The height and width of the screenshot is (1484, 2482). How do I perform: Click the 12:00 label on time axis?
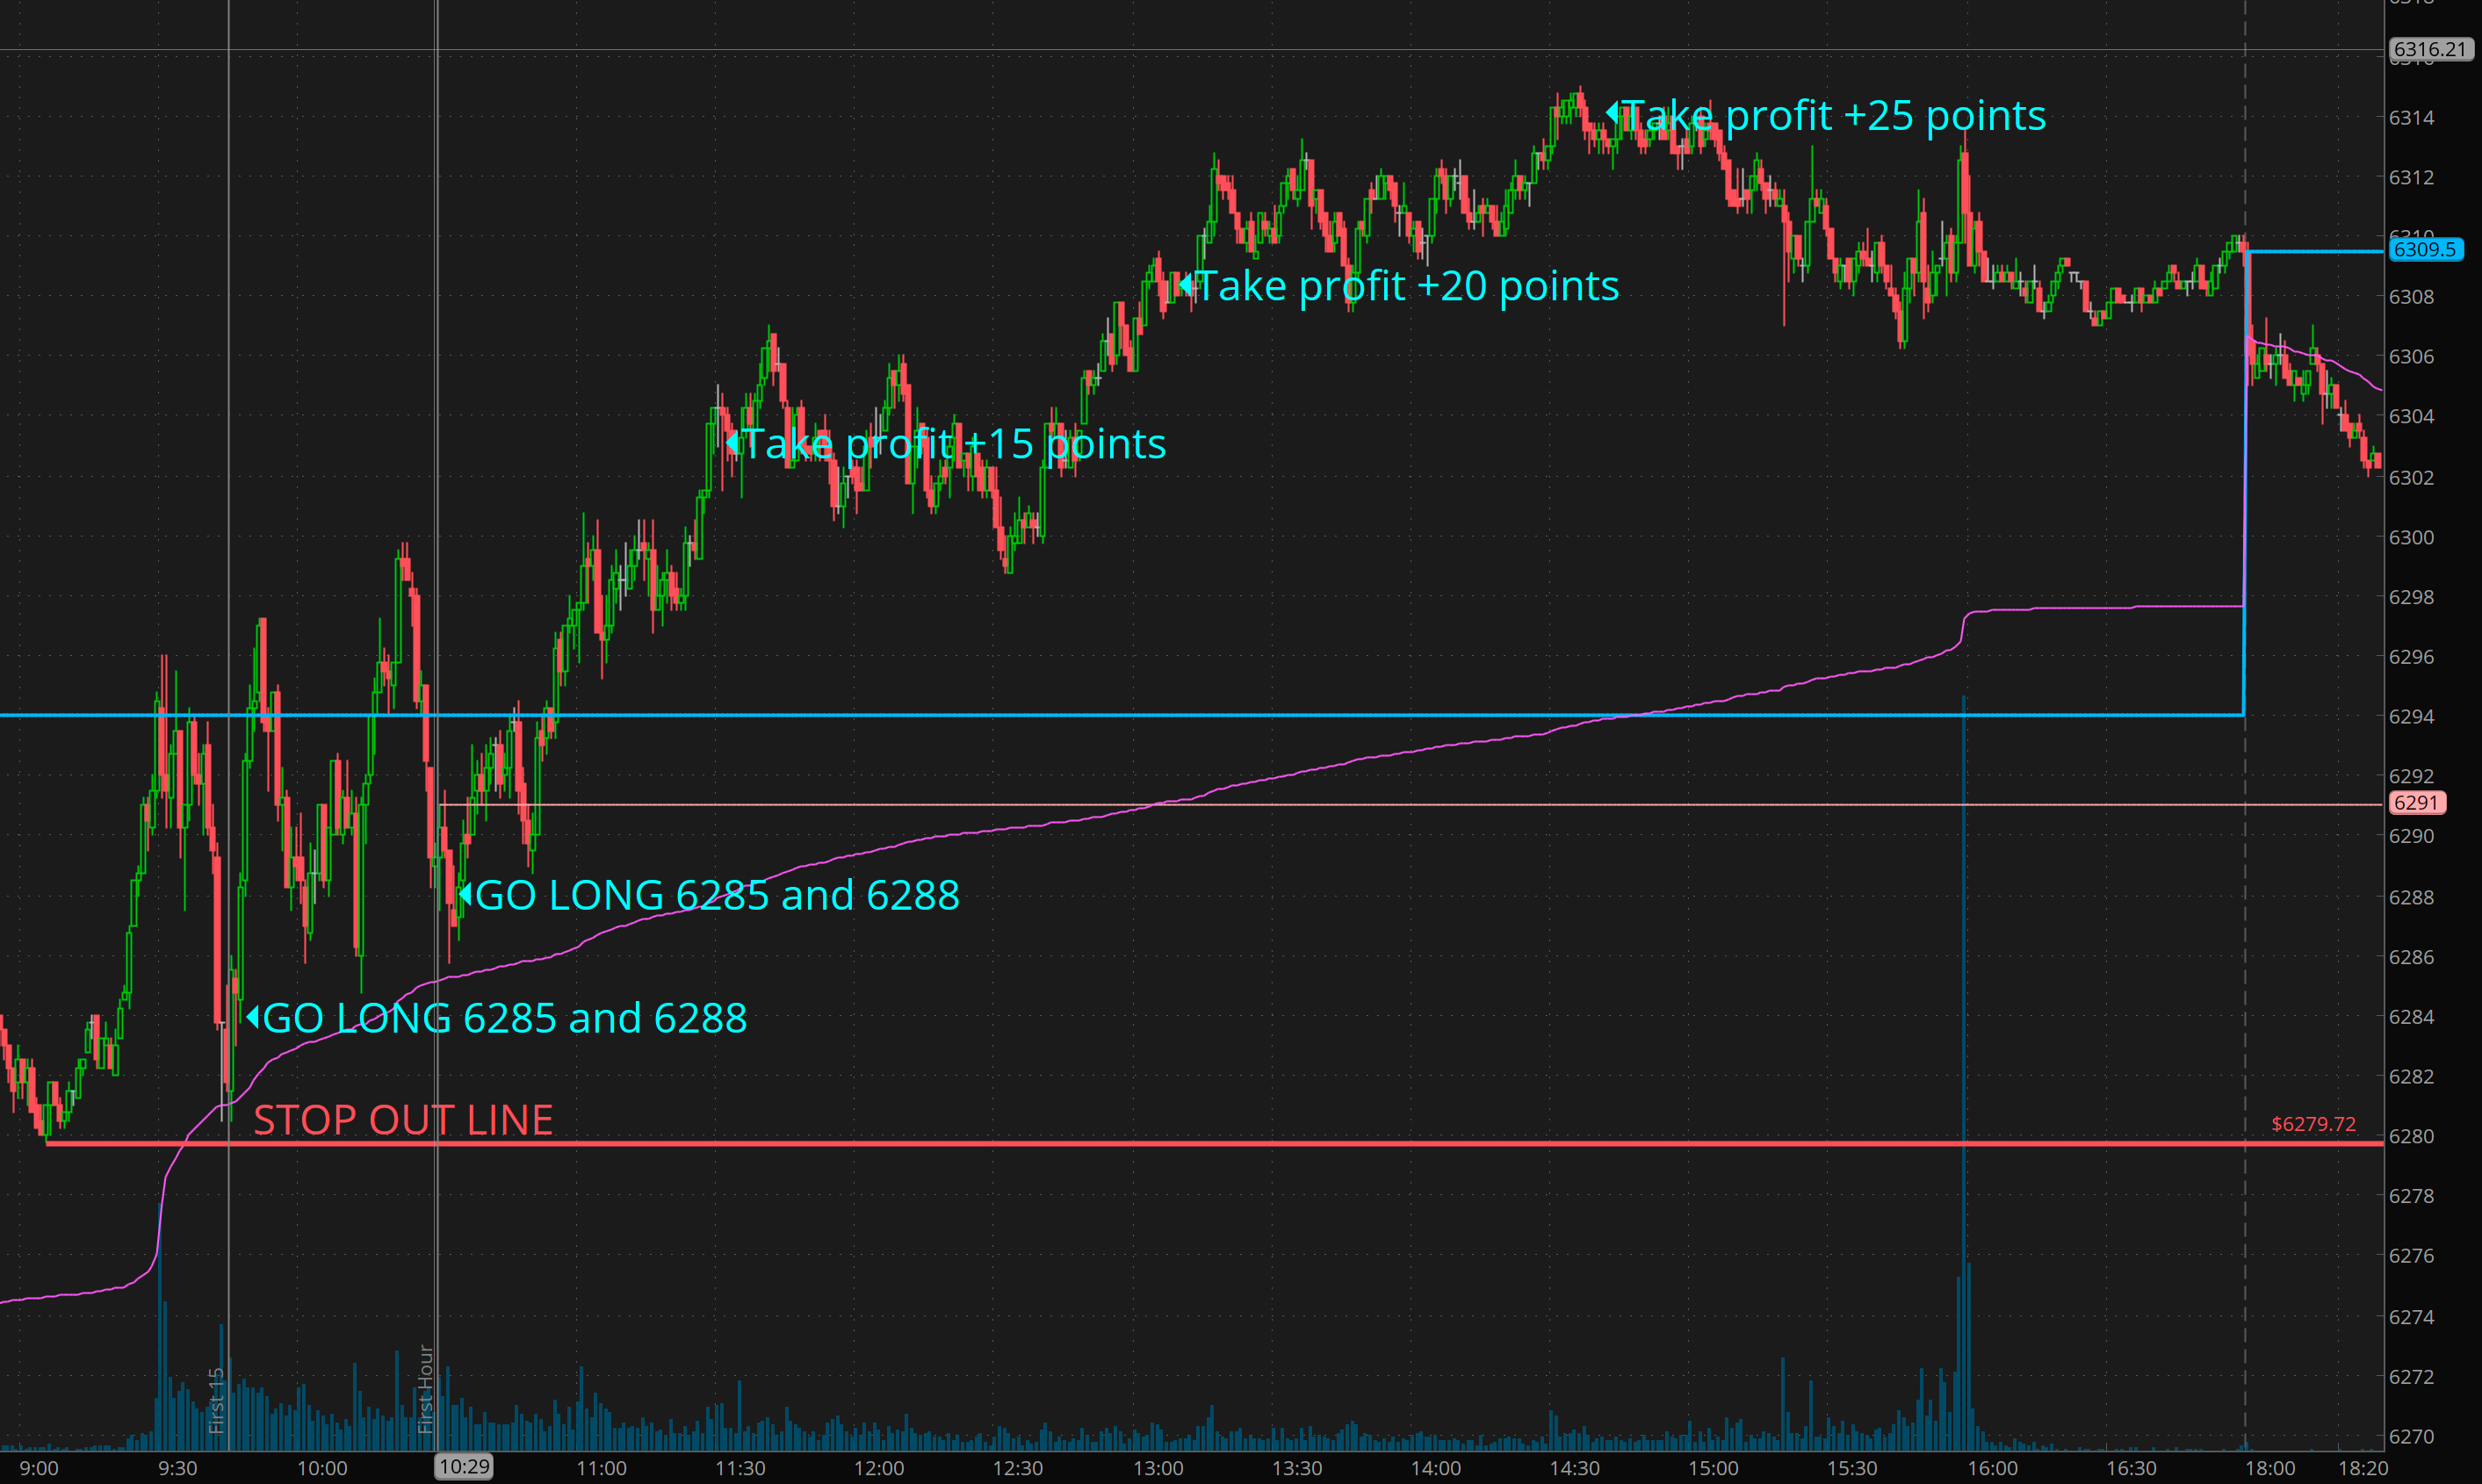(x=878, y=1468)
